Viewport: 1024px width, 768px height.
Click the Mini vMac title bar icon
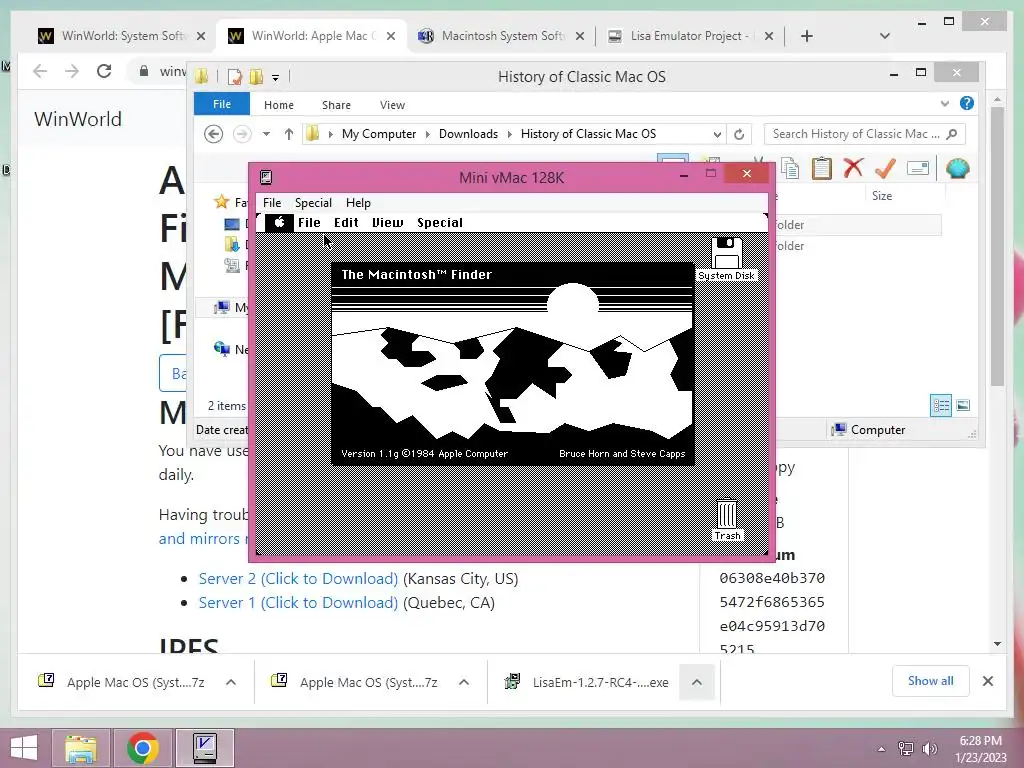[x=266, y=177]
